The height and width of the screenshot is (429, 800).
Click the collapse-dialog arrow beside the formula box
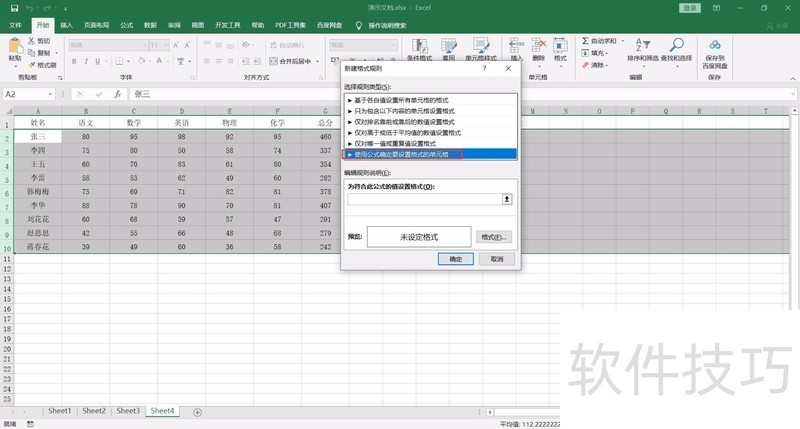coord(507,199)
